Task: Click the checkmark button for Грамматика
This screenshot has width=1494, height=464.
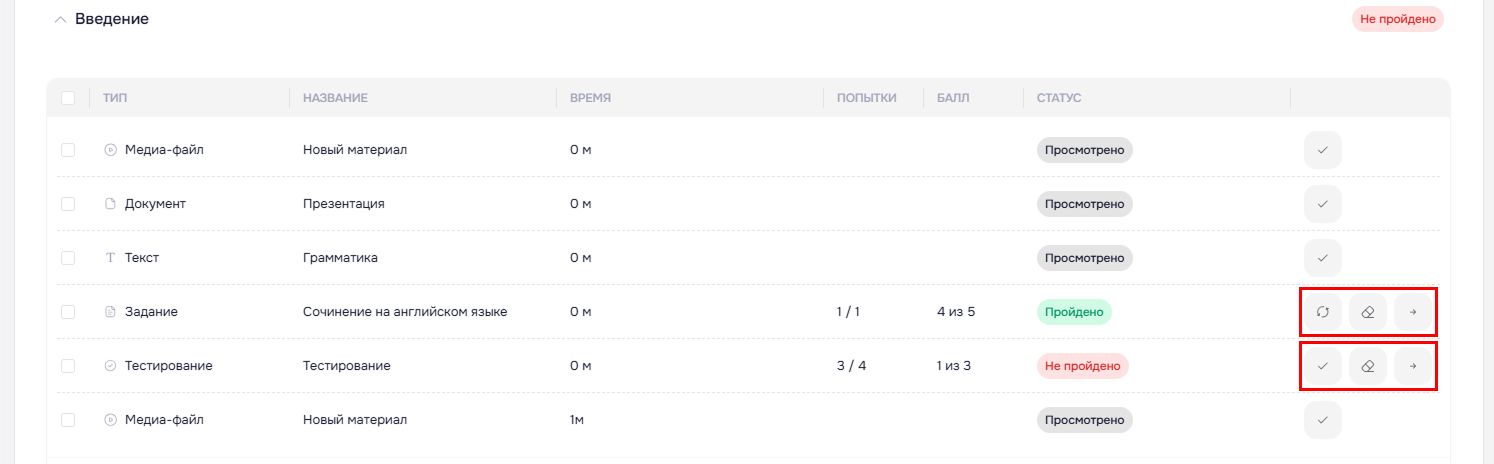Action: point(1322,258)
